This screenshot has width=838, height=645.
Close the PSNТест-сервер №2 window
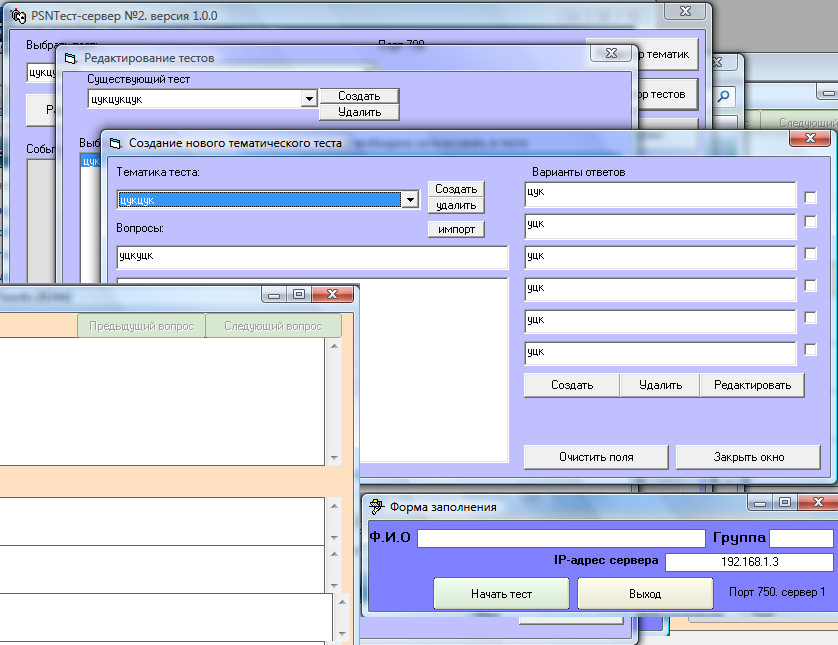(x=686, y=11)
